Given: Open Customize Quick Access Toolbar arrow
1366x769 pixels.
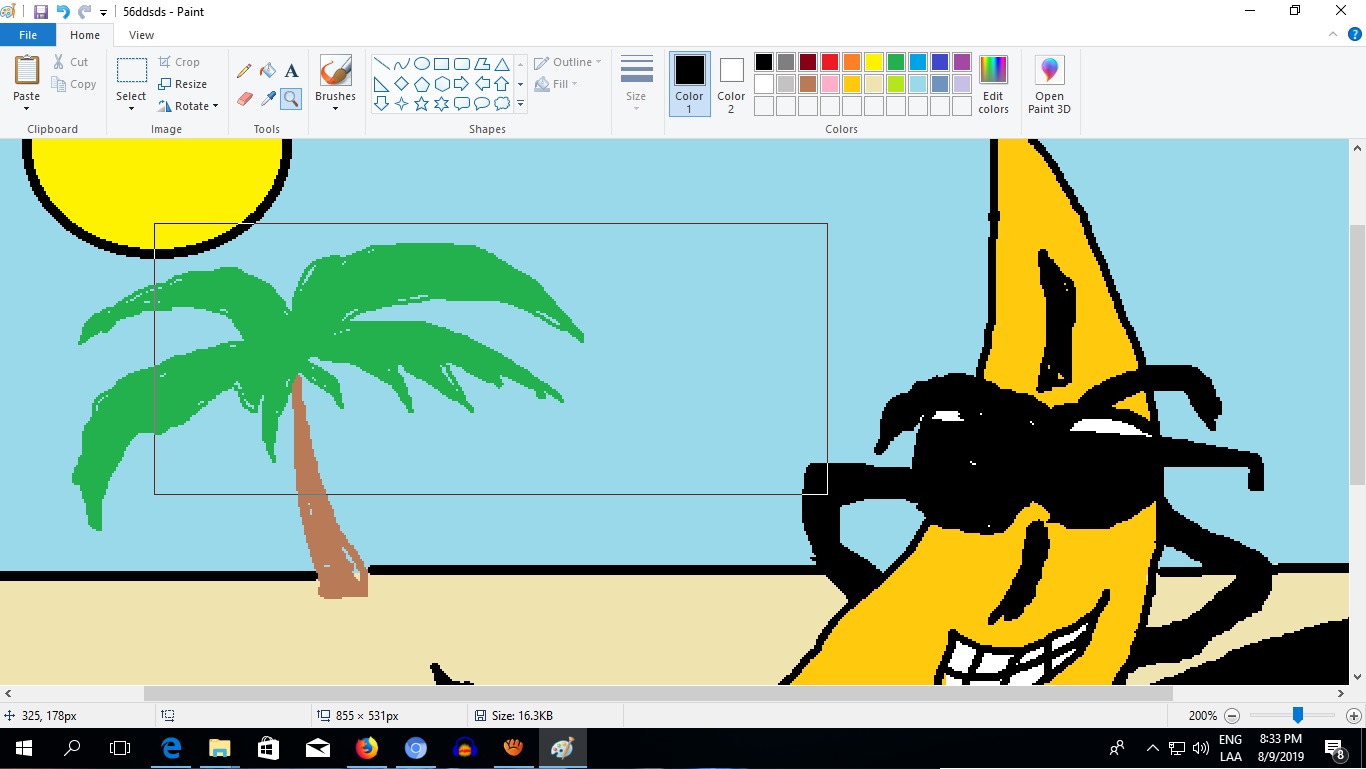Looking at the screenshot, I should 103,13.
